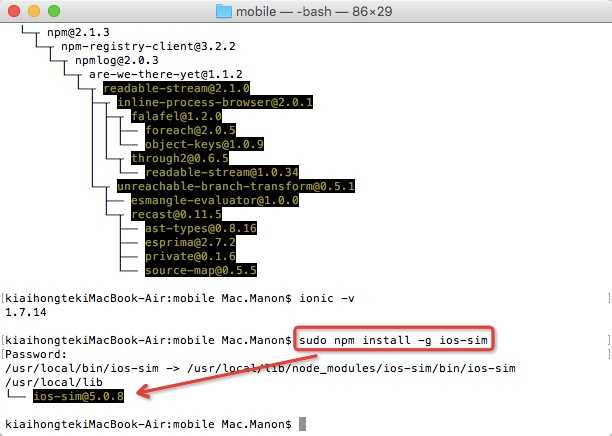Click the red close window button
Screen dimensions: 612x436
14,11
